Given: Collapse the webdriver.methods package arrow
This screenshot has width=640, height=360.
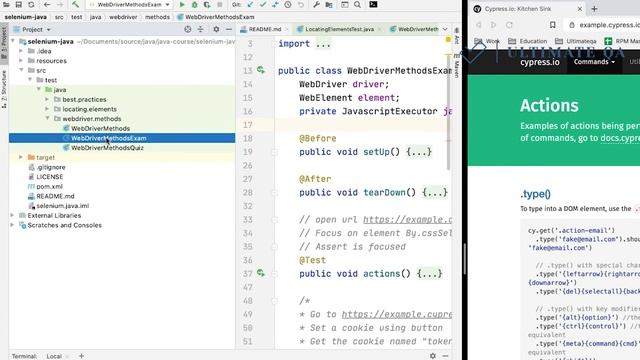Looking at the screenshot, I should click(47, 118).
